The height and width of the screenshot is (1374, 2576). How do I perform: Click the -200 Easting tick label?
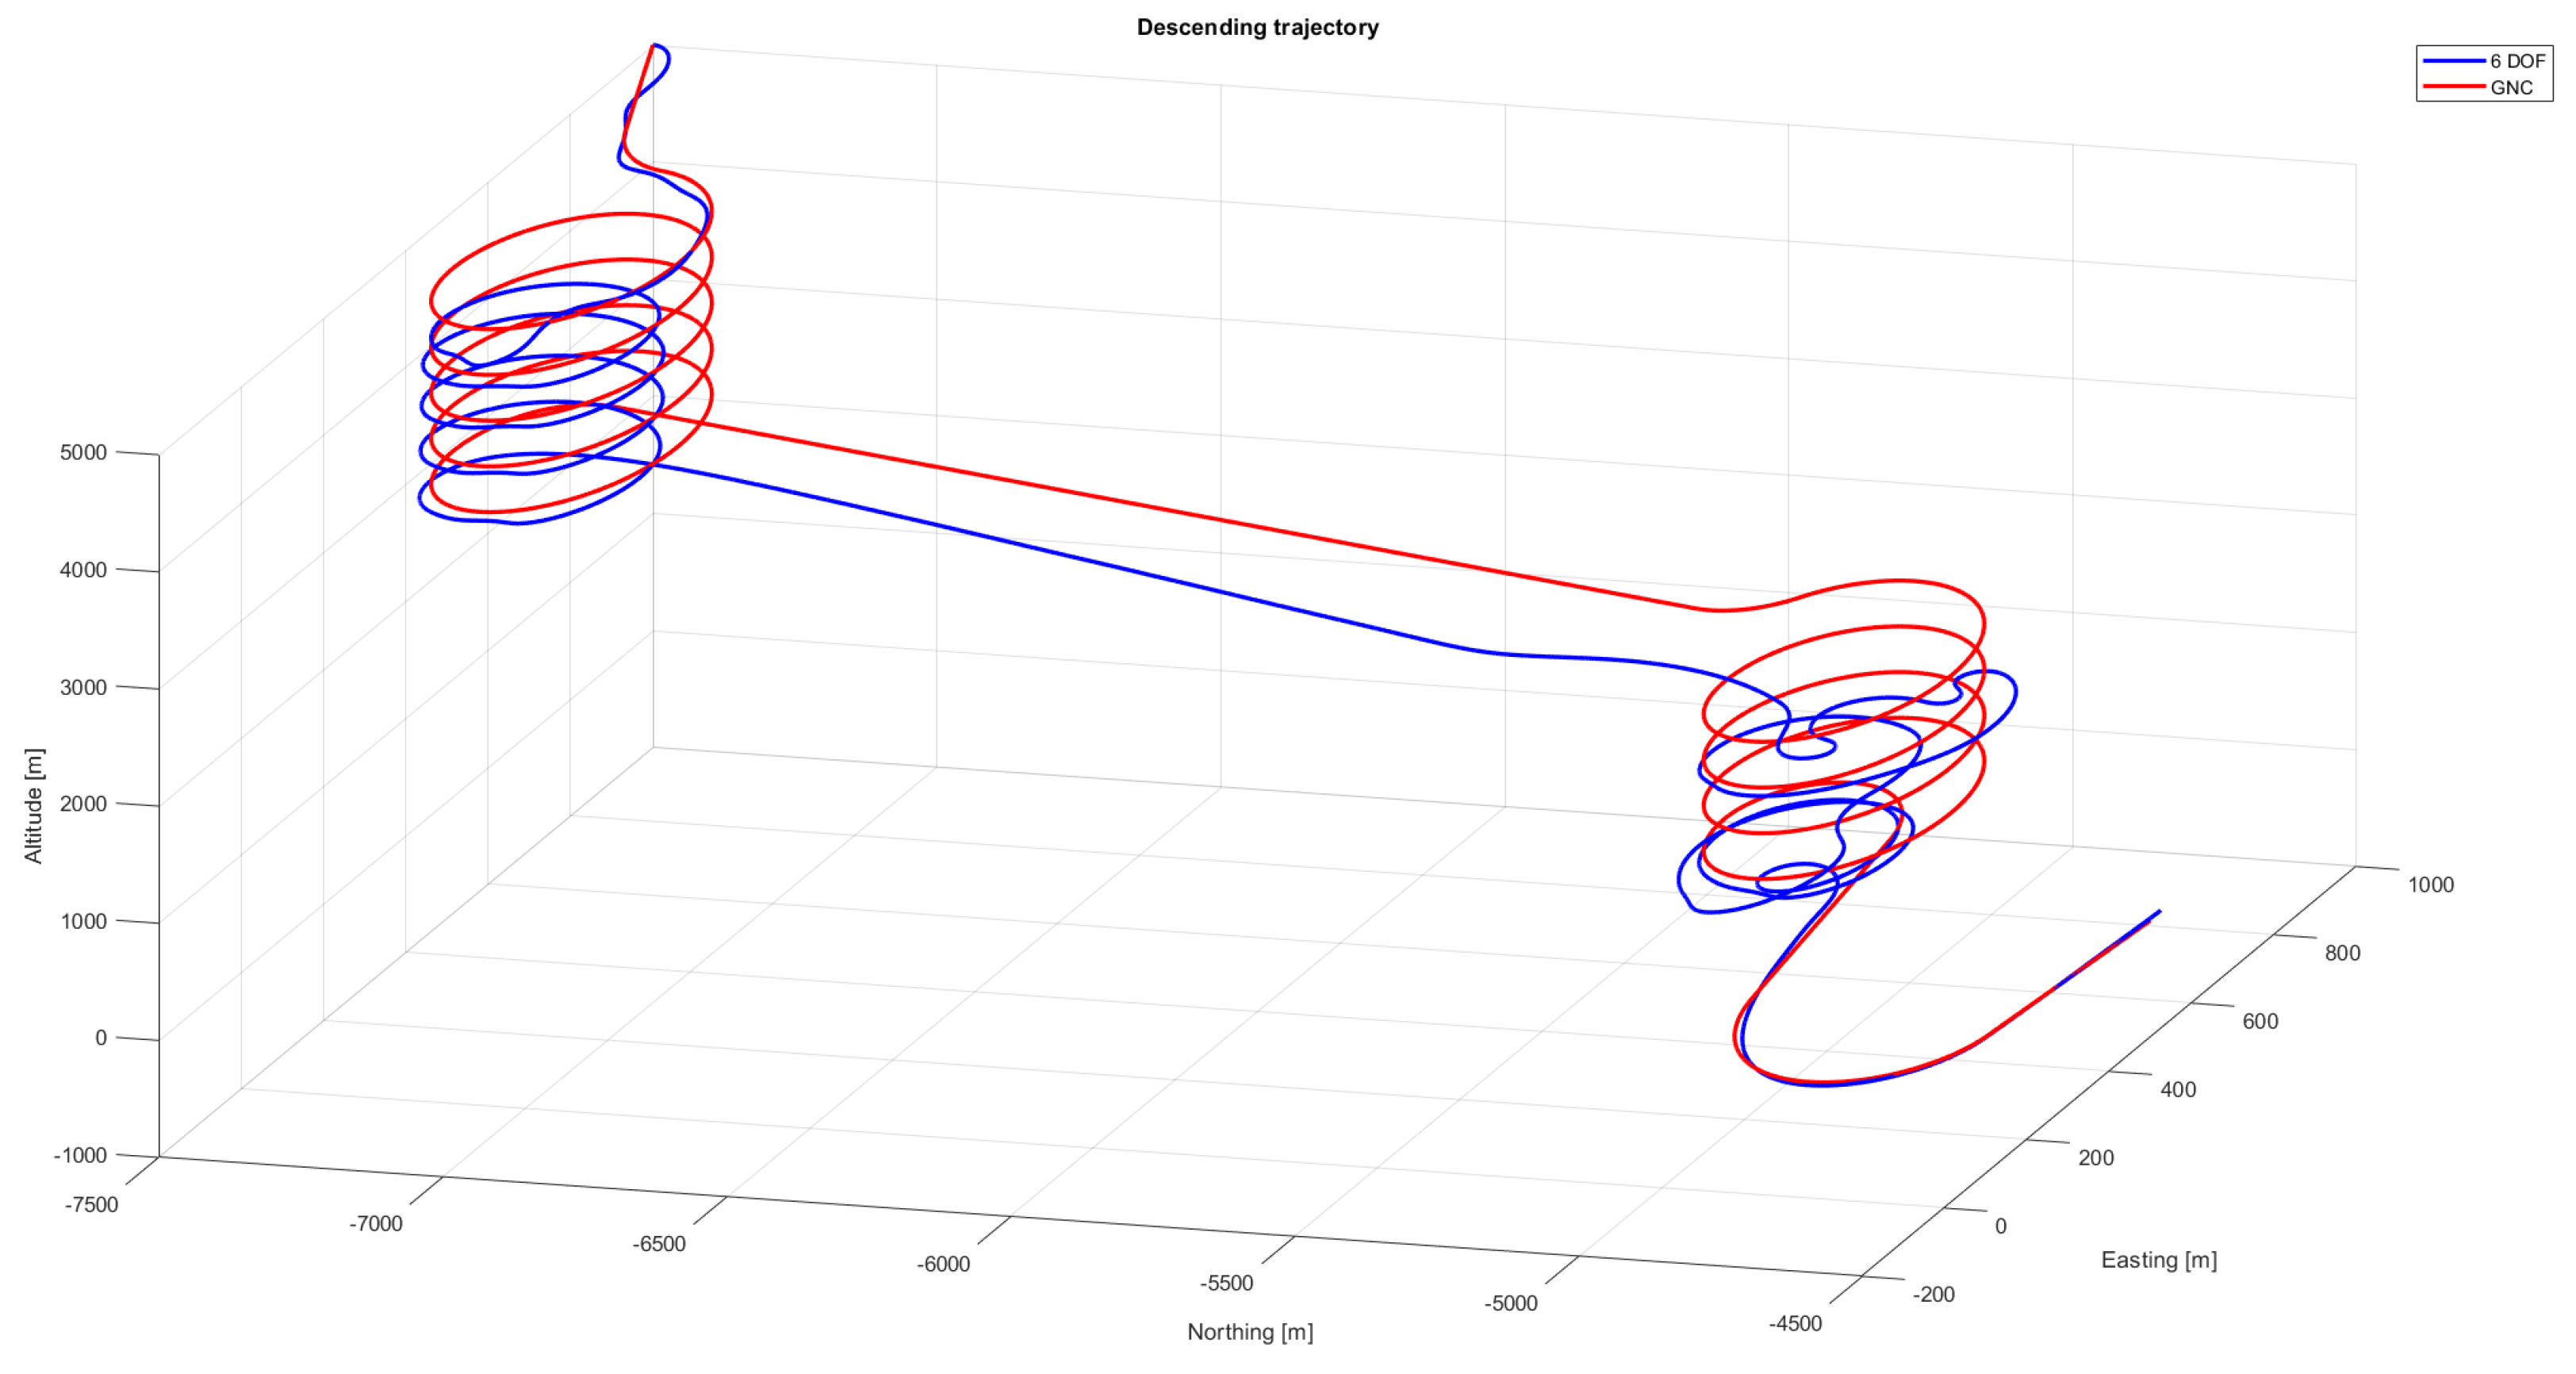tap(1933, 1294)
